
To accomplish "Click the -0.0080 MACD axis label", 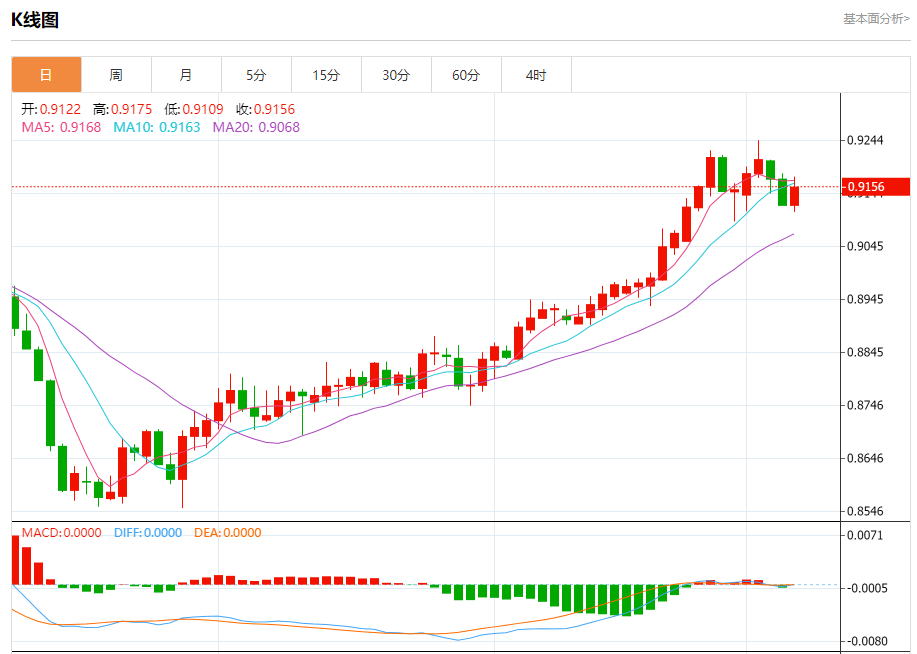I will [866, 642].
